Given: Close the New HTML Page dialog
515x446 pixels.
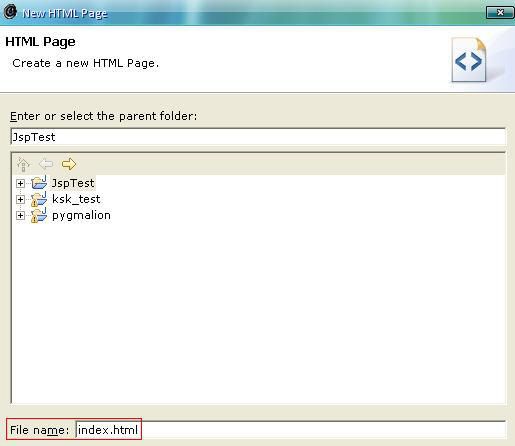Looking at the screenshot, I should tap(500, 13).
